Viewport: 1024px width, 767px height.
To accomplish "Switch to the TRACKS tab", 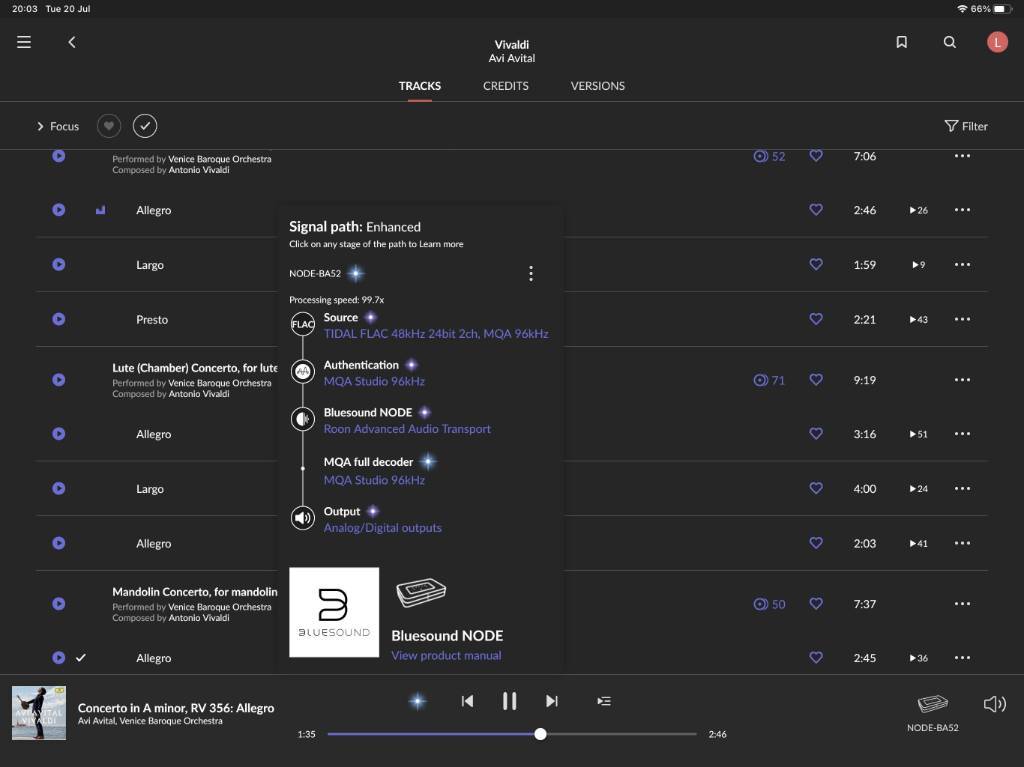I will click(420, 86).
